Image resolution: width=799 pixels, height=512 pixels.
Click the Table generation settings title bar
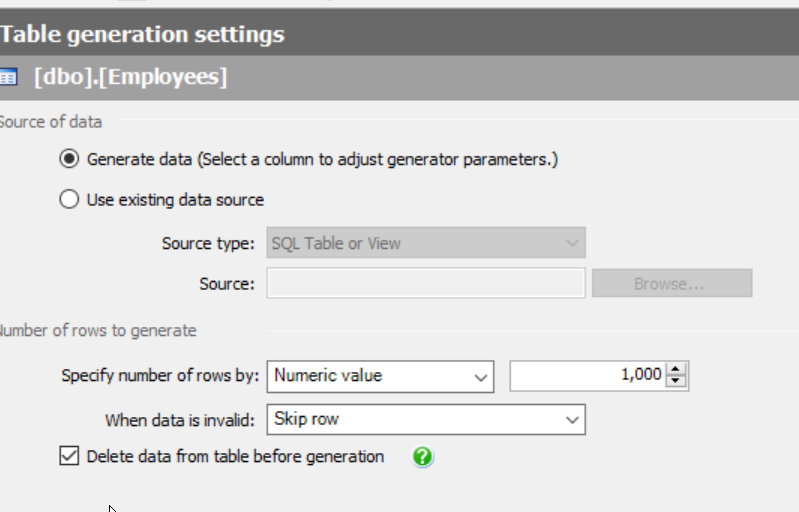[x=142, y=34]
